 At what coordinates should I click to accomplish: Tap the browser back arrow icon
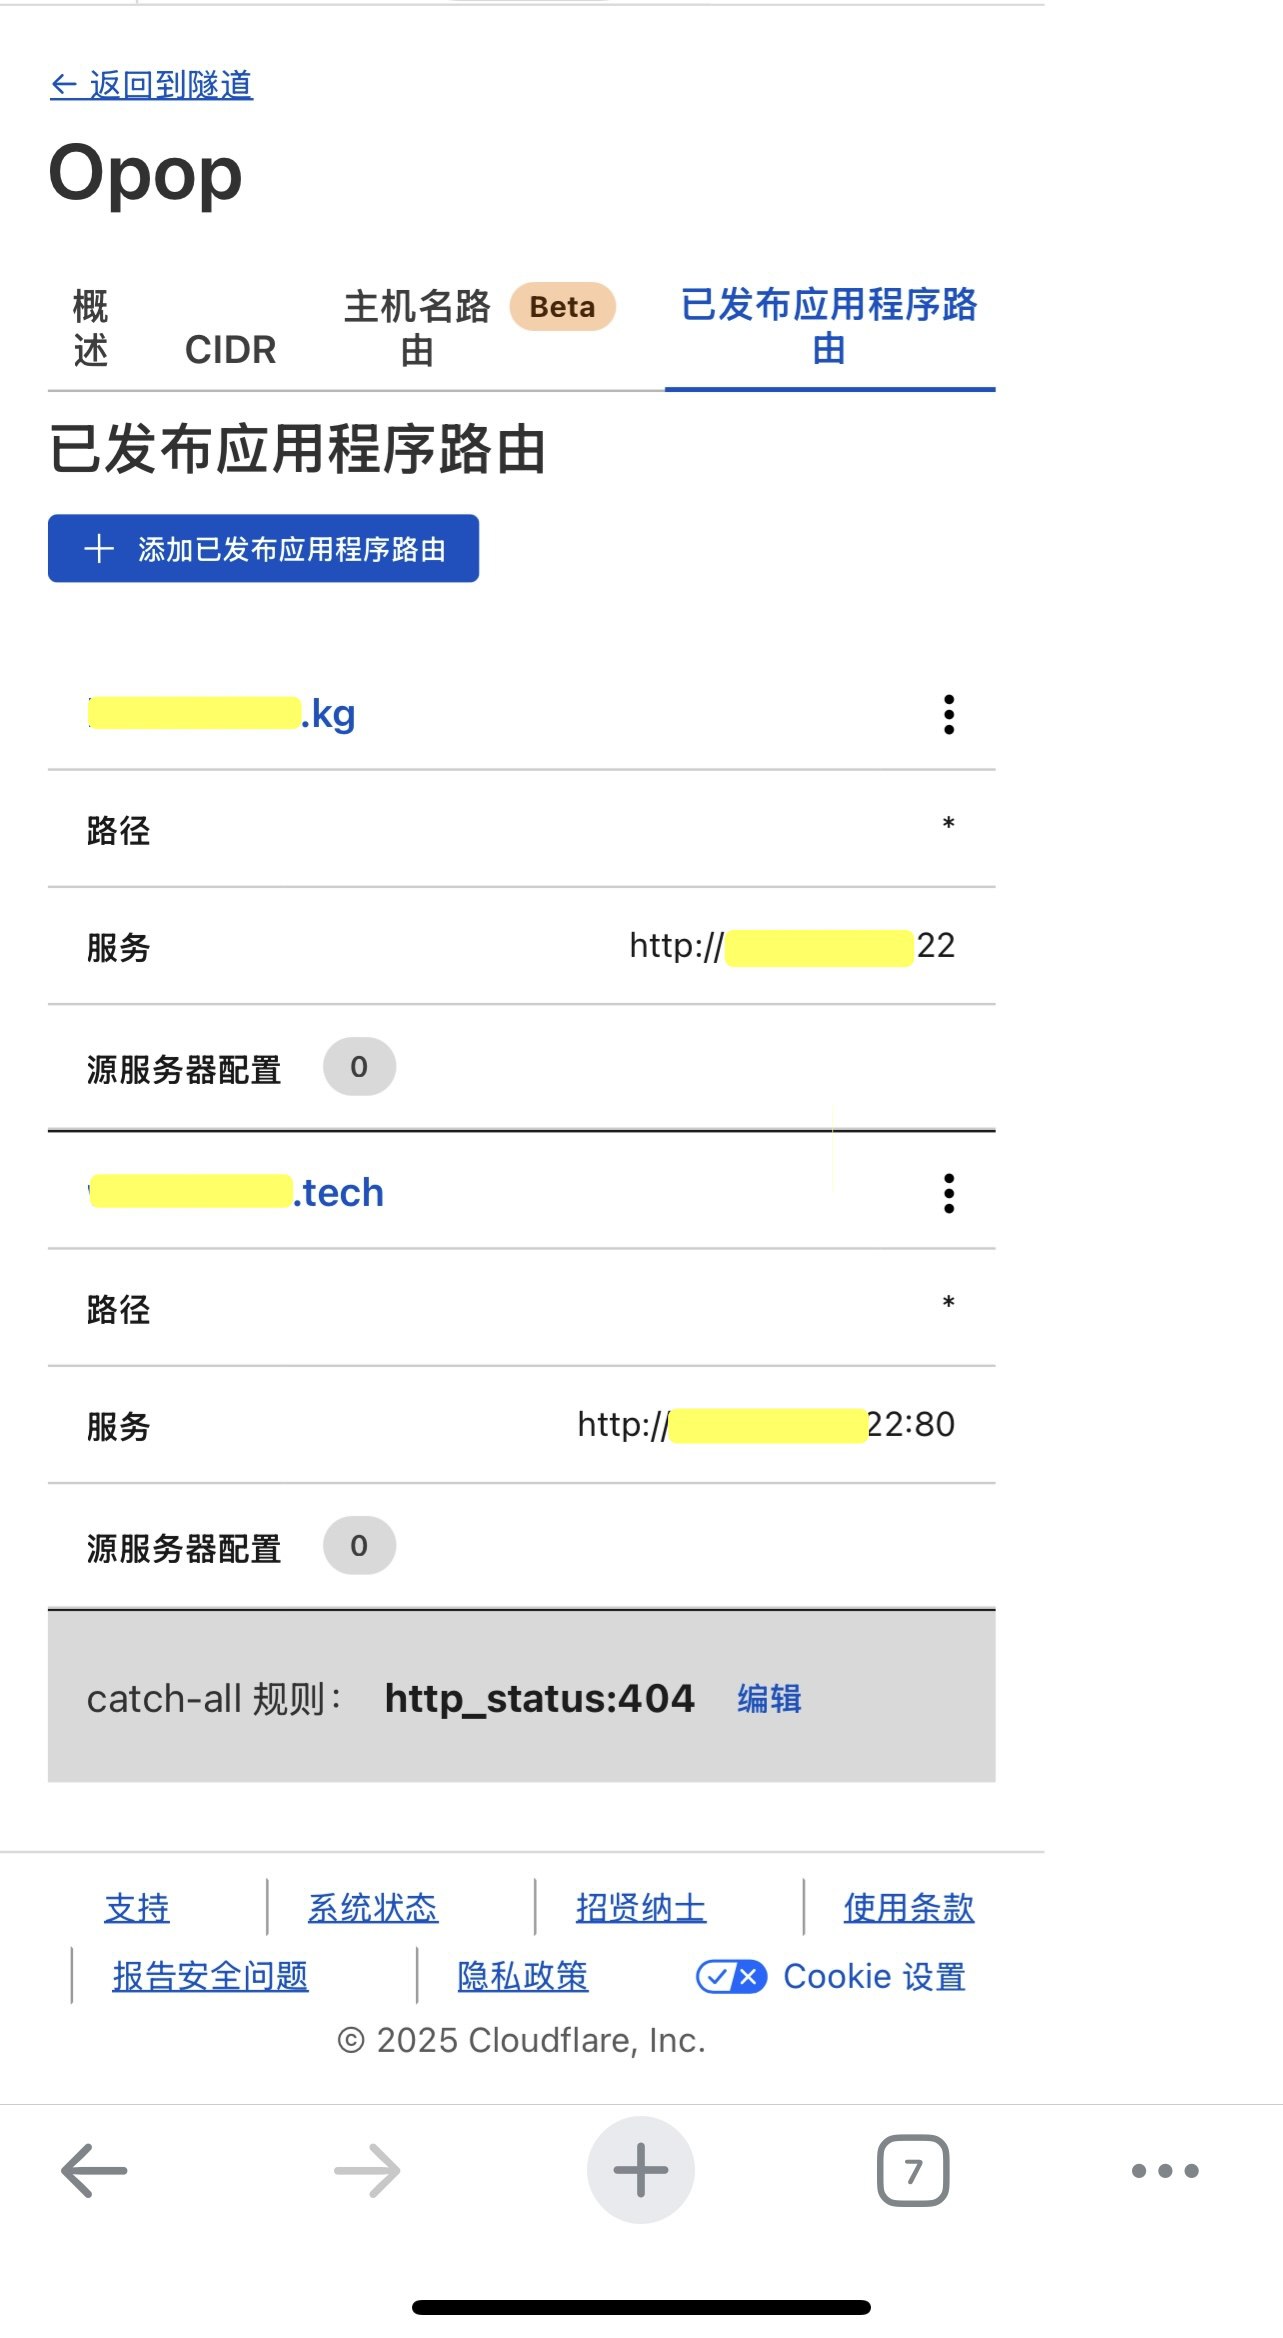(94, 2170)
